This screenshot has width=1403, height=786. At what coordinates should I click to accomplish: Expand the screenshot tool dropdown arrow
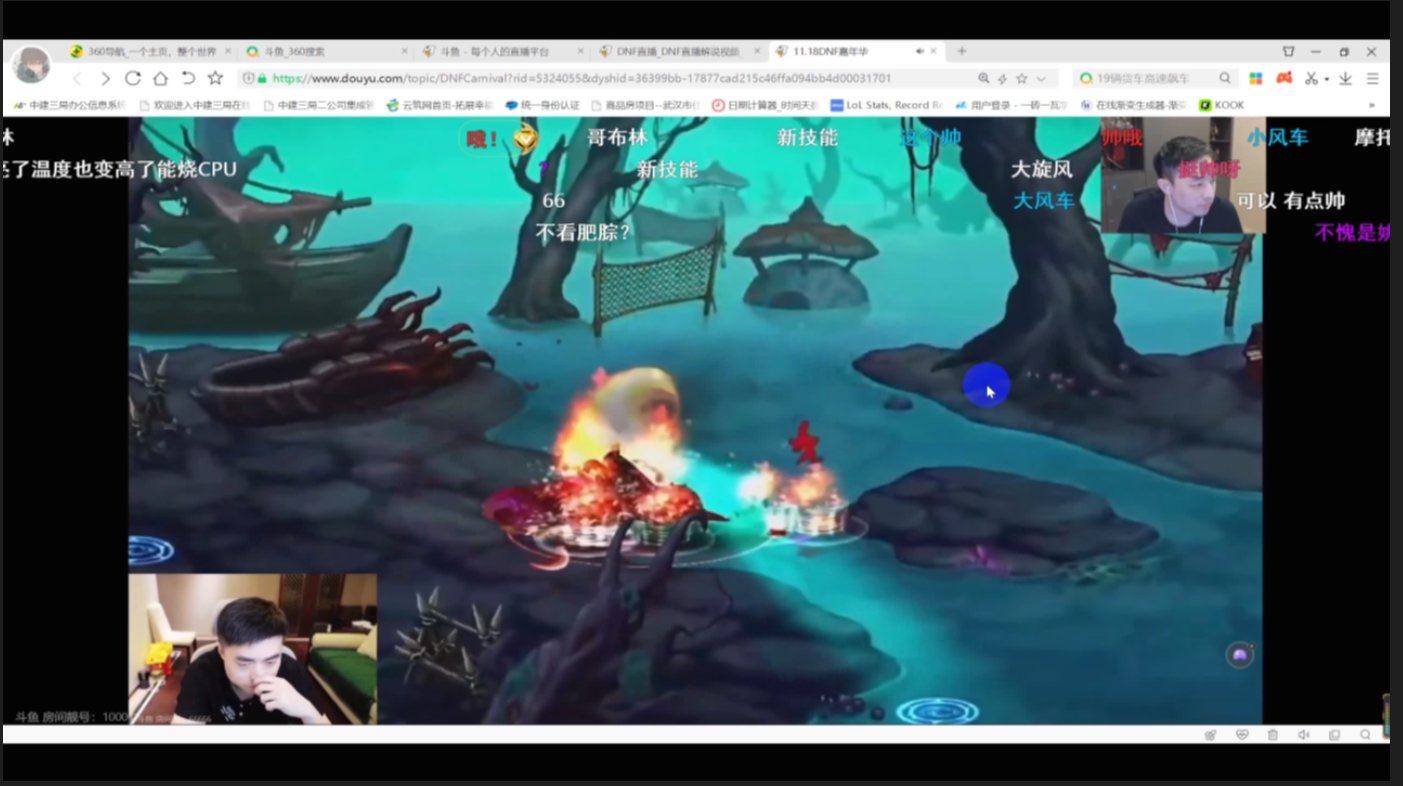tap(1327, 79)
